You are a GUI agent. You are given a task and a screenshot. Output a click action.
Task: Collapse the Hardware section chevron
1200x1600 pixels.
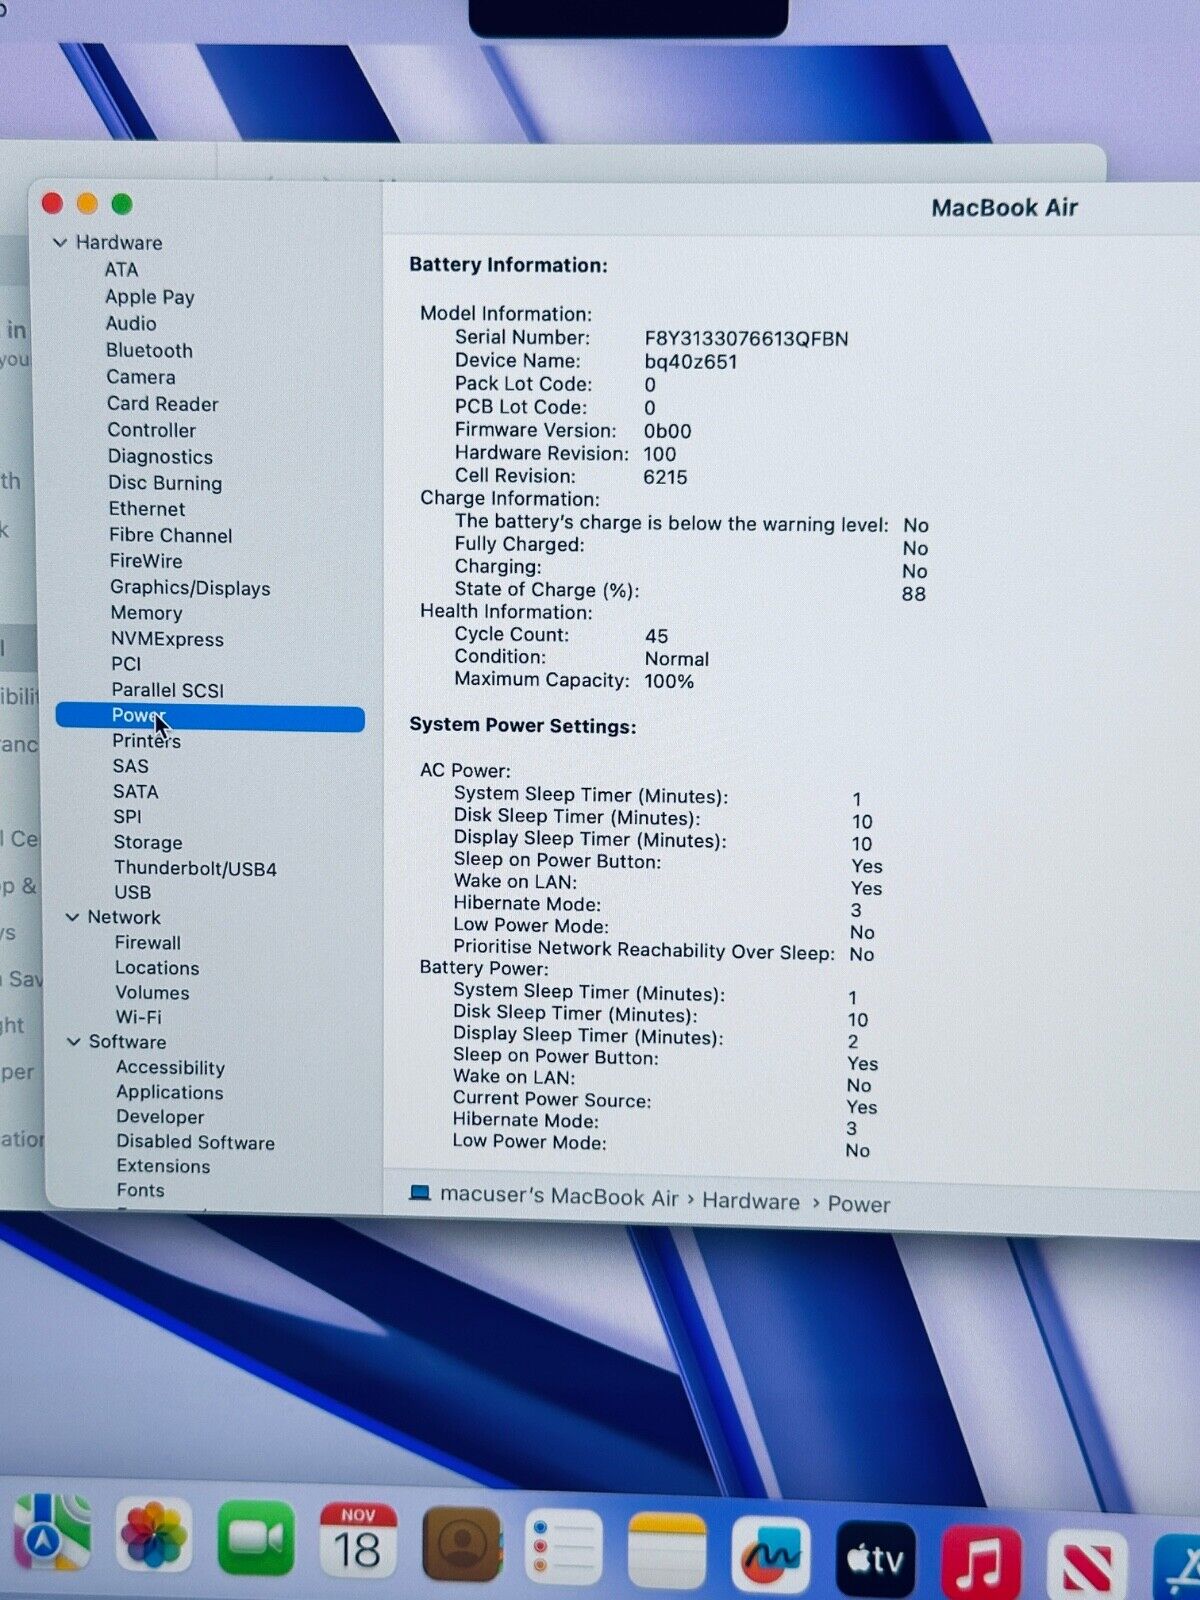[x=60, y=243]
